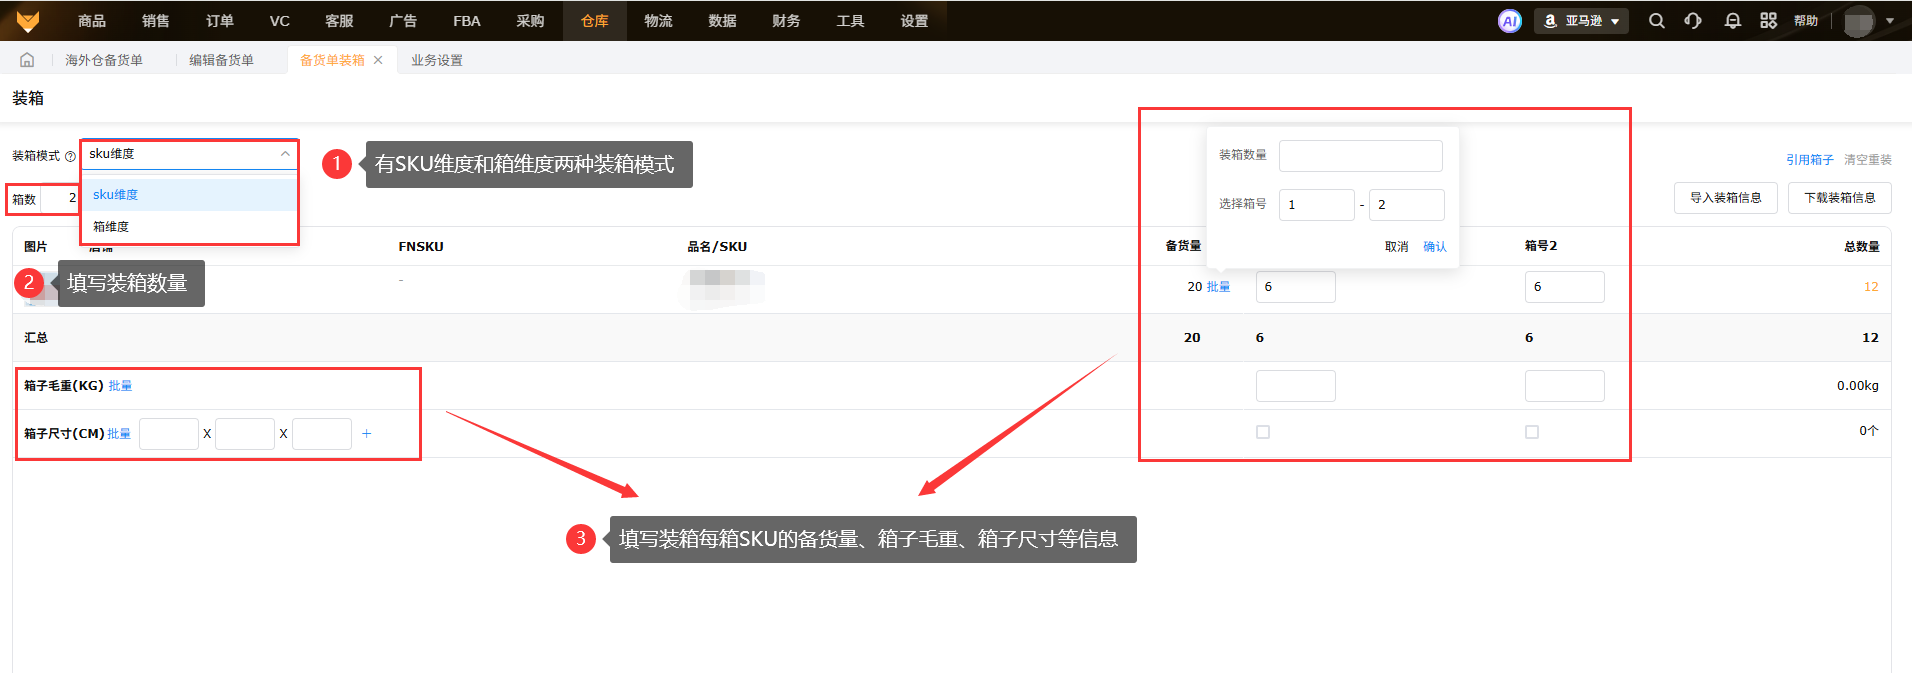Switch to the 编辑备货单 tab
This screenshot has width=1912, height=673.
(221, 60)
